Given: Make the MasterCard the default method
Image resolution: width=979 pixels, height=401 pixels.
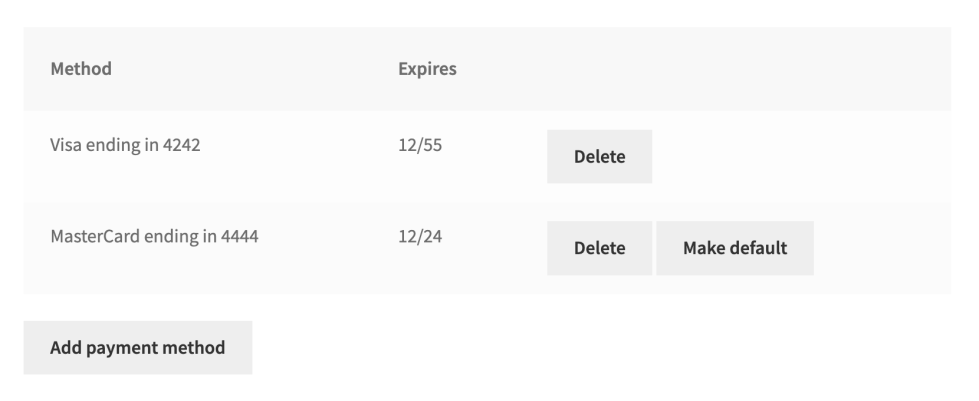Looking at the screenshot, I should [x=734, y=248].
